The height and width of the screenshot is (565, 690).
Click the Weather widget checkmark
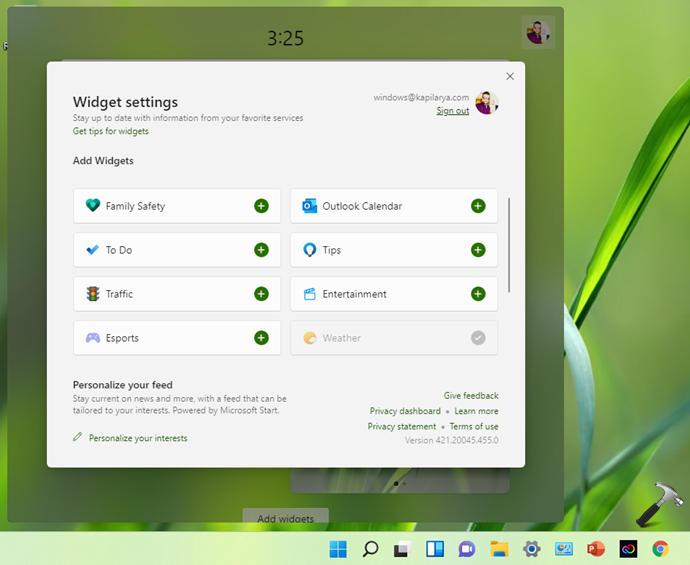click(478, 338)
